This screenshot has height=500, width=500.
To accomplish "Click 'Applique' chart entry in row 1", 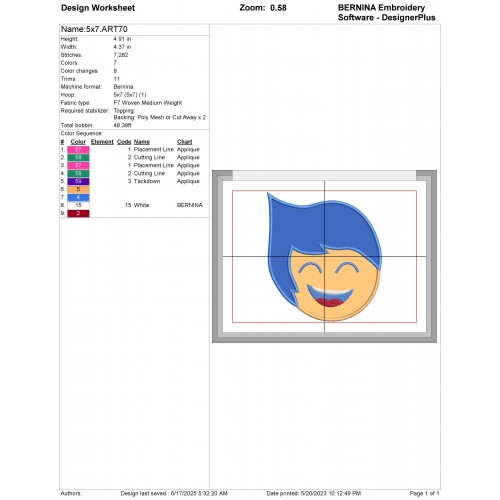I will tap(188, 150).
